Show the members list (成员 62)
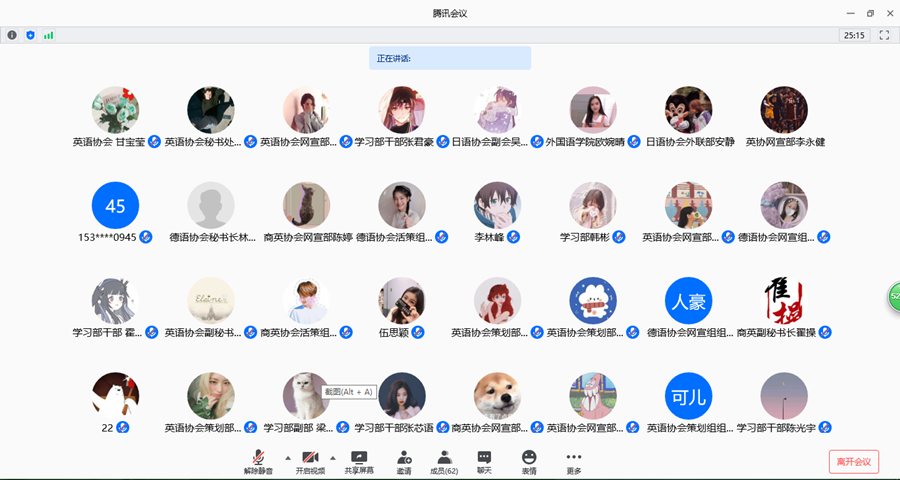The height and width of the screenshot is (480, 900). tap(444, 461)
